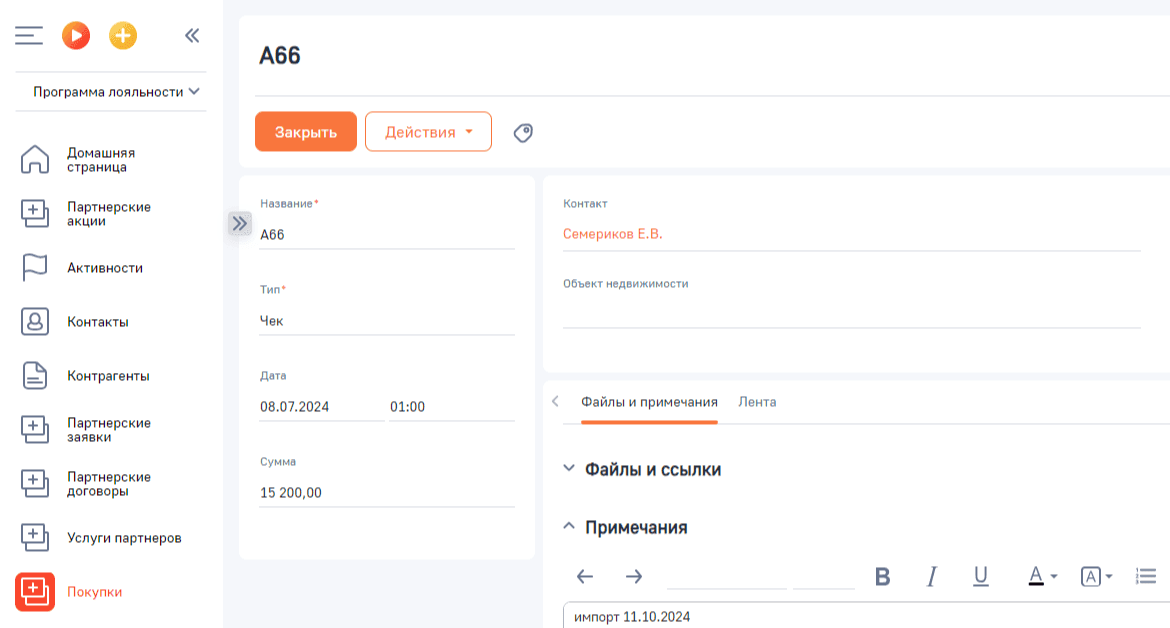Screen dimensions: 1170x628
Task: Open the font family selector in editor
Action: pos(727,577)
